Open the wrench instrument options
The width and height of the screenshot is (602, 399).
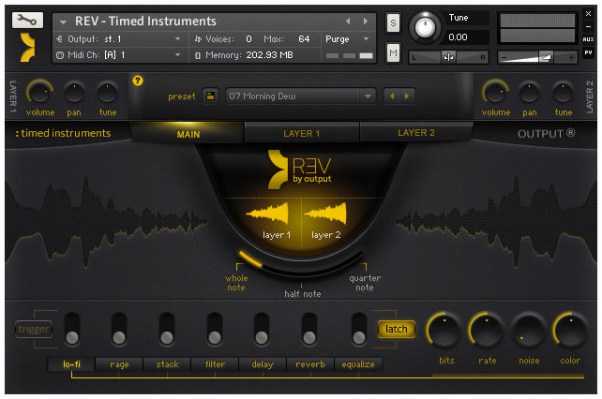(x=27, y=20)
